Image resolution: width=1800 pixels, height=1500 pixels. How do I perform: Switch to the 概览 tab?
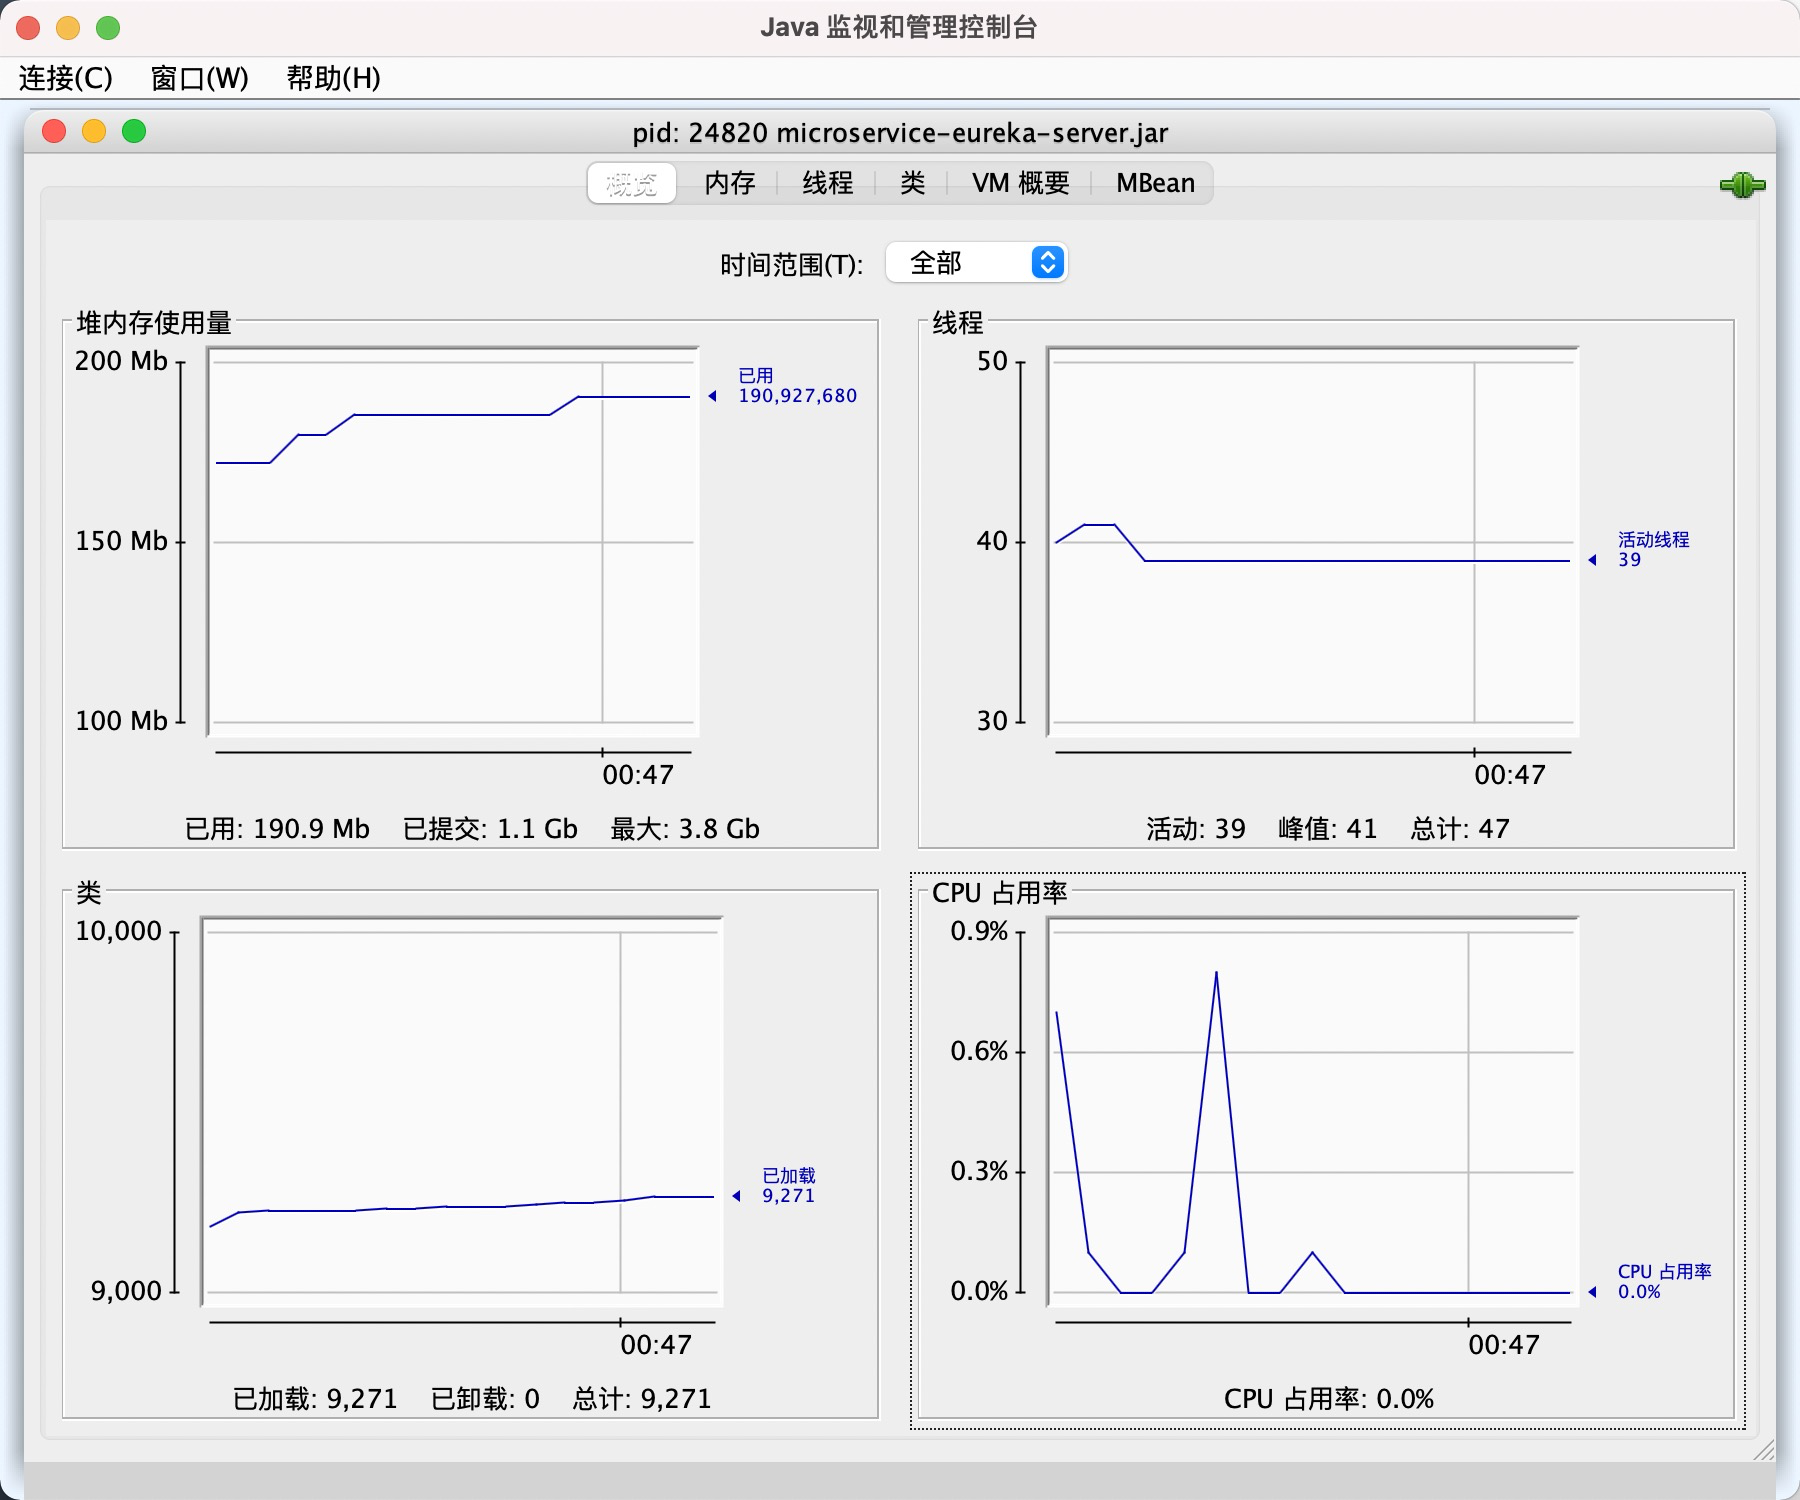632,183
